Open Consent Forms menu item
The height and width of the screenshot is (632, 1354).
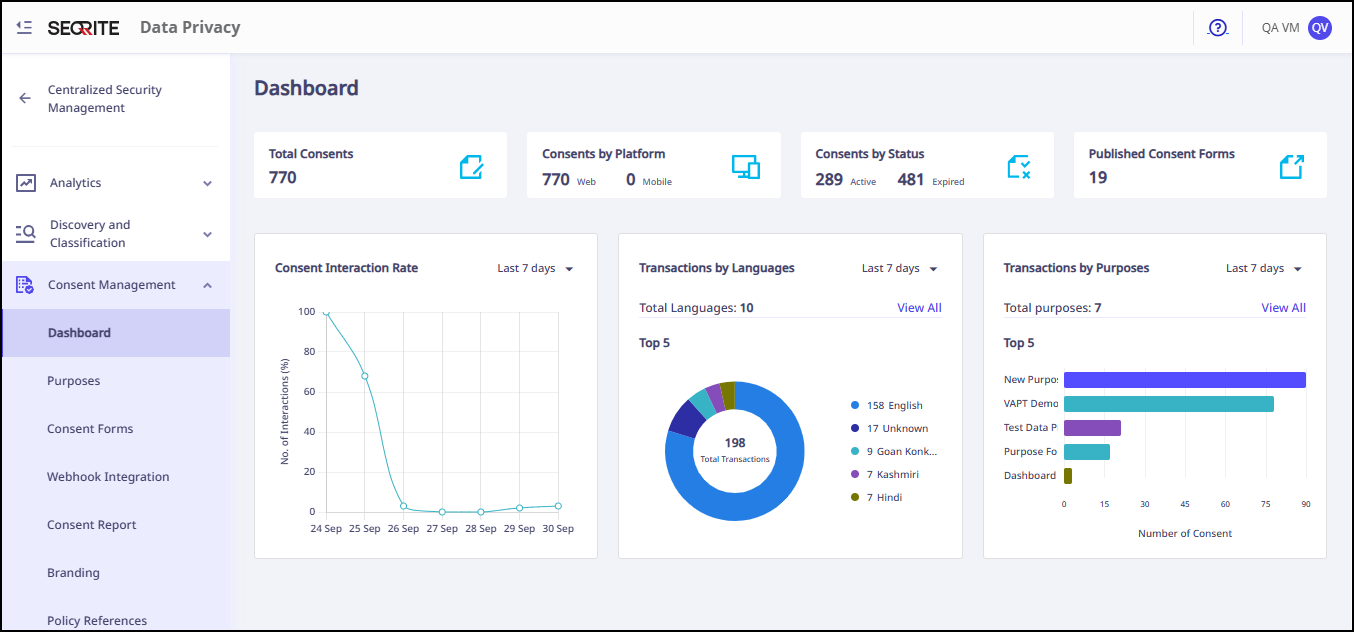coord(90,429)
